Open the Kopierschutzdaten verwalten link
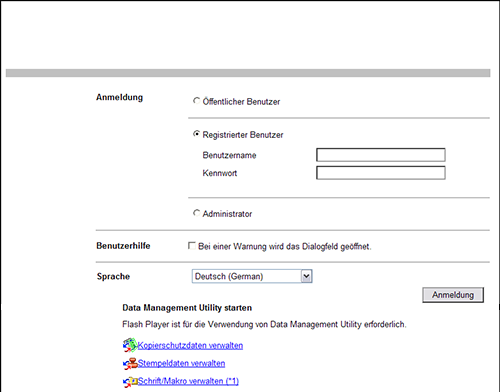The width and height of the screenshot is (500, 392). coord(190,346)
